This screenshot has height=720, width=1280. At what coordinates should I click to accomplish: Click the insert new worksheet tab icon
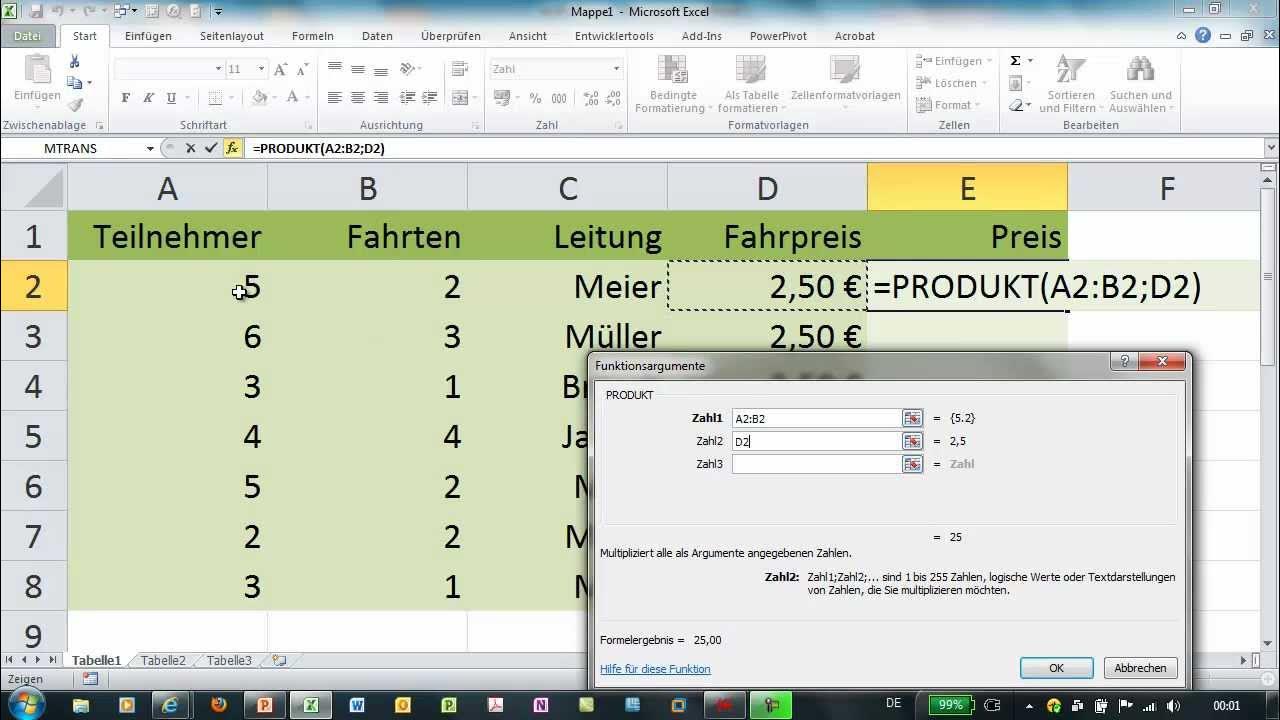pyautogui.click(x=279, y=661)
